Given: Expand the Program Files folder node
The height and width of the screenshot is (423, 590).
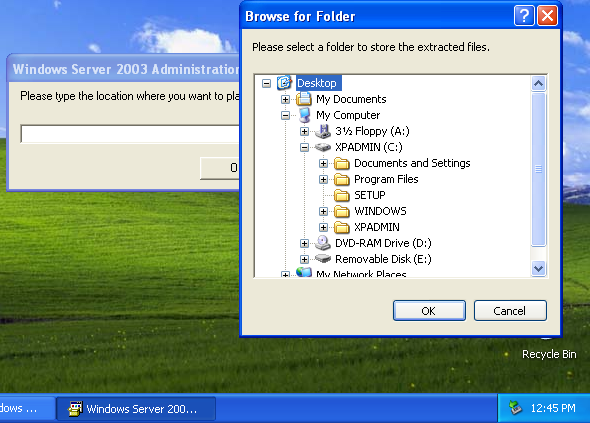Looking at the screenshot, I should click(x=323, y=179).
